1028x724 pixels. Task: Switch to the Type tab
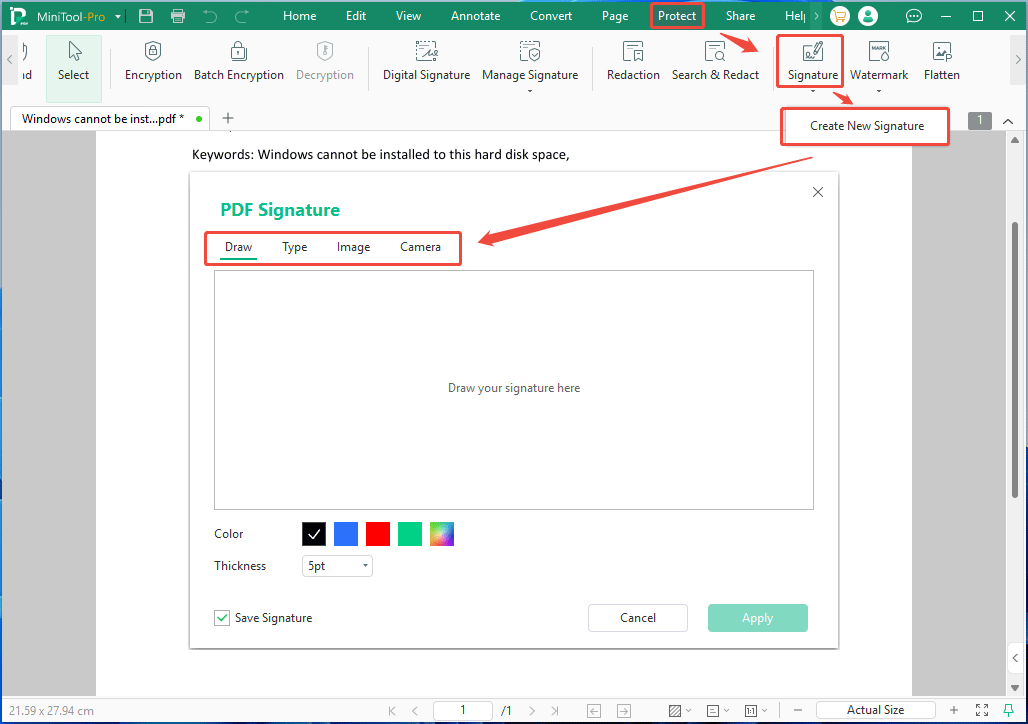294,247
